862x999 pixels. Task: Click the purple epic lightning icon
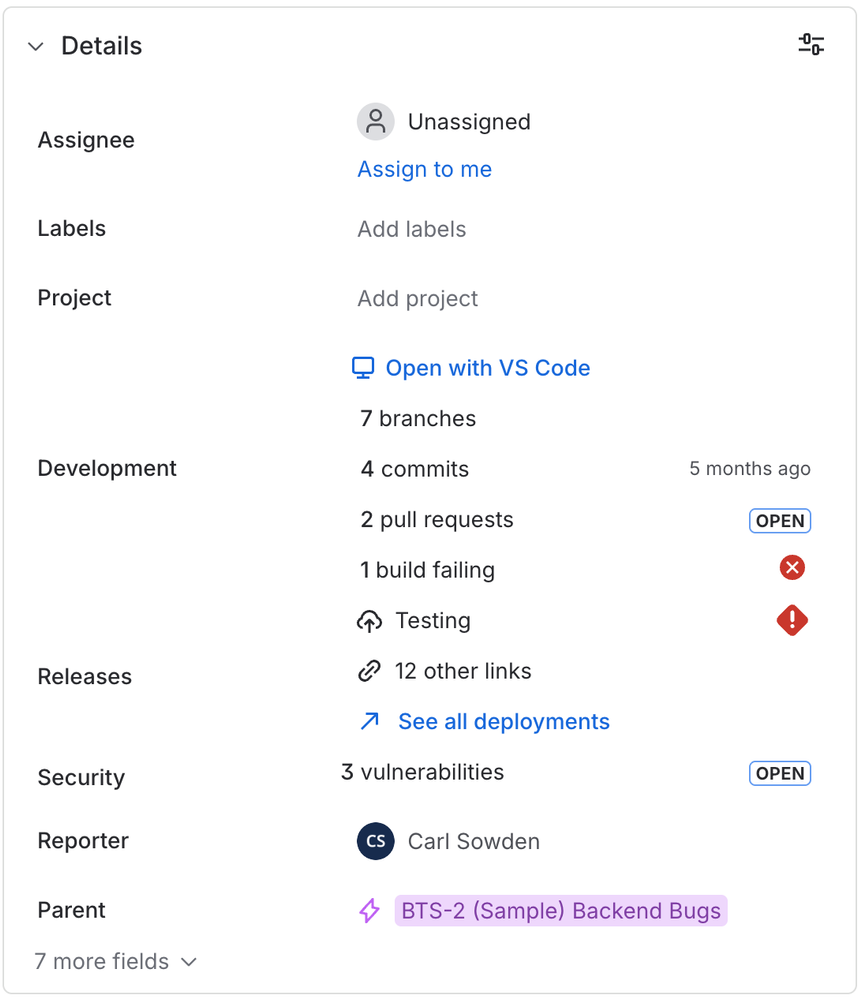(369, 911)
